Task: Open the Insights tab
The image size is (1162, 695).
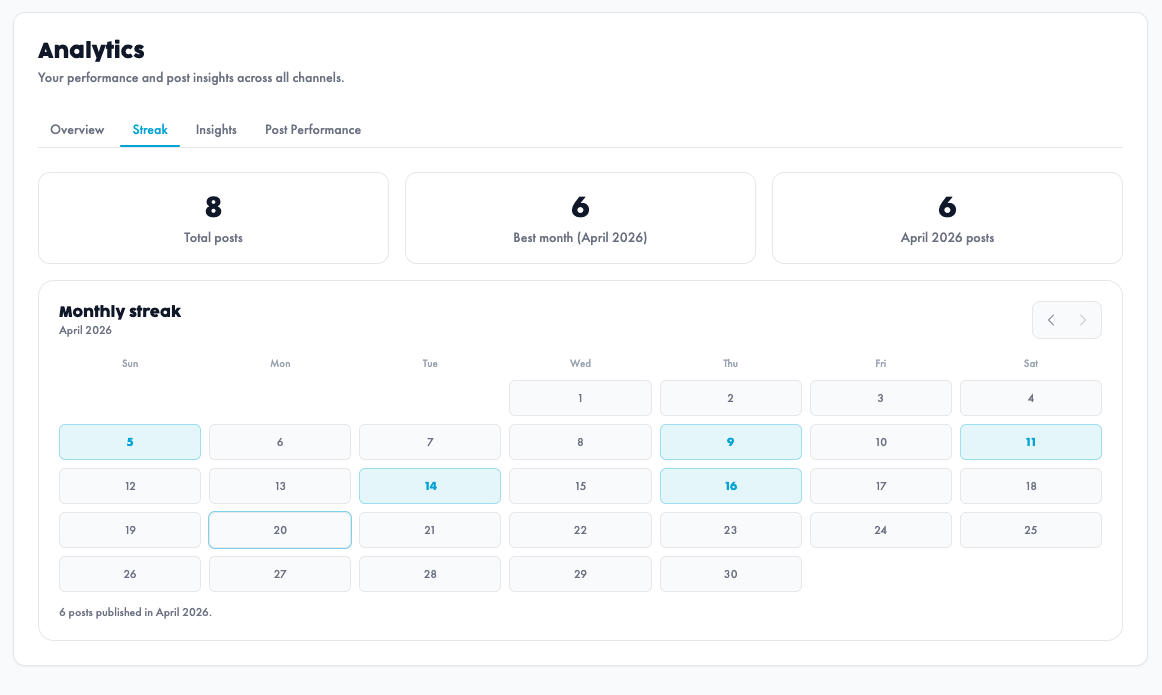Action: click(x=216, y=129)
